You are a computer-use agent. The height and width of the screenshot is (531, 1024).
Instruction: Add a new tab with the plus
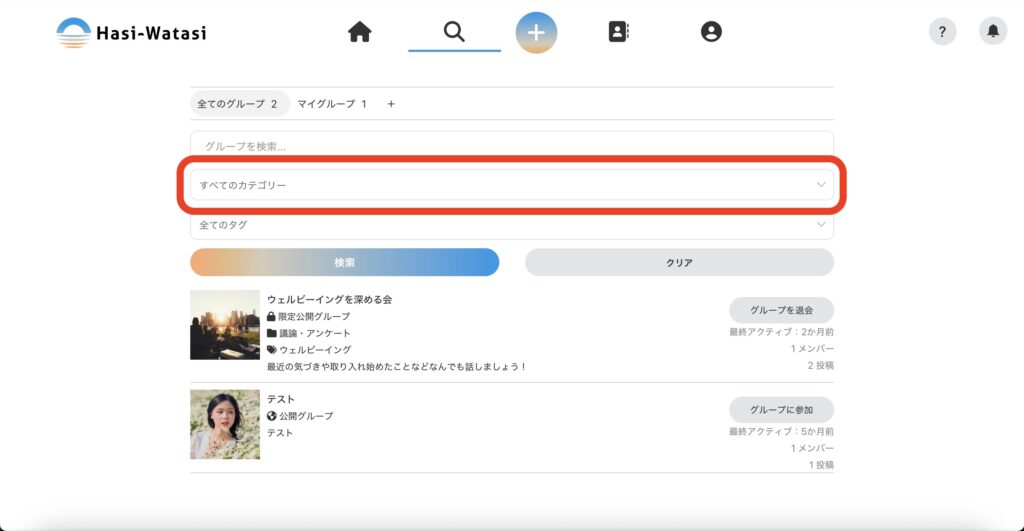tap(391, 104)
